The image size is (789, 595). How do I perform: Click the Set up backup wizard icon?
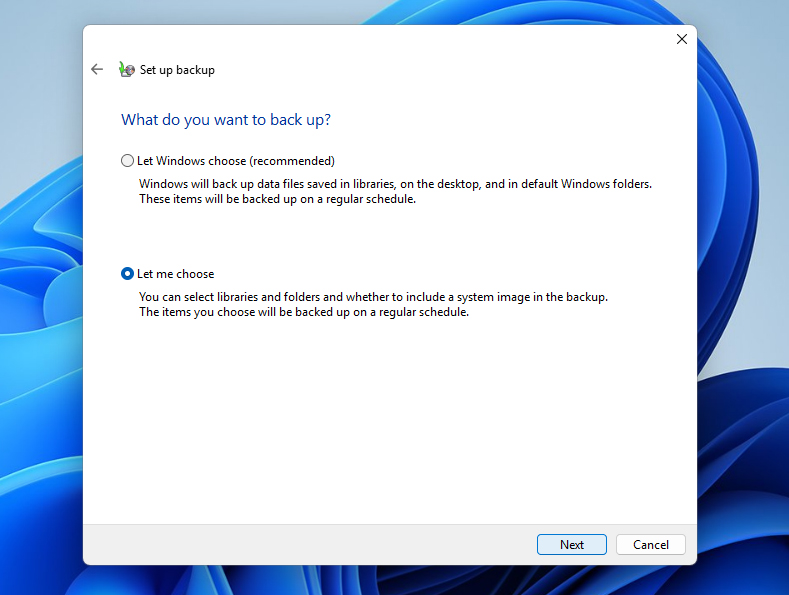pos(126,69)
